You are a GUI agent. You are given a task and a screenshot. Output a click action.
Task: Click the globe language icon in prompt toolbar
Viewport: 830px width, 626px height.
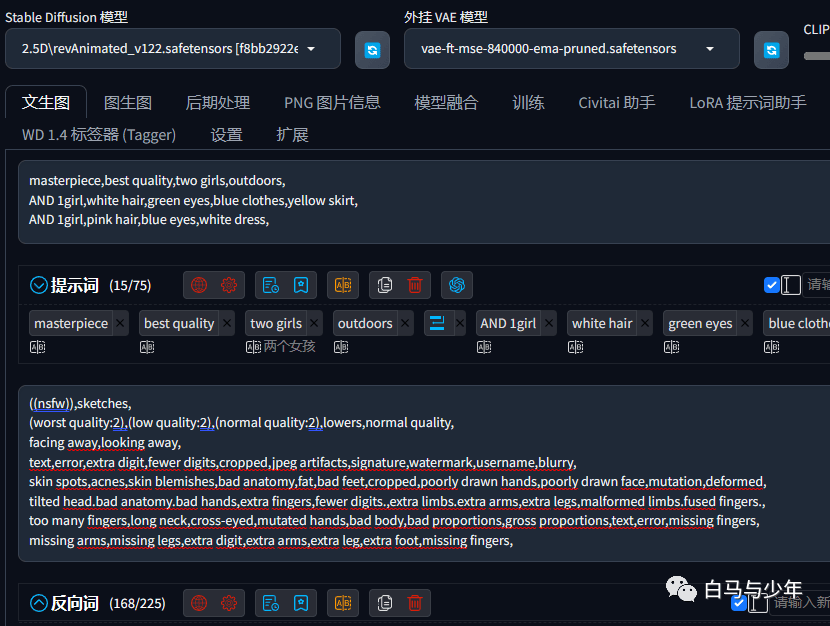[x=199, y=285]
